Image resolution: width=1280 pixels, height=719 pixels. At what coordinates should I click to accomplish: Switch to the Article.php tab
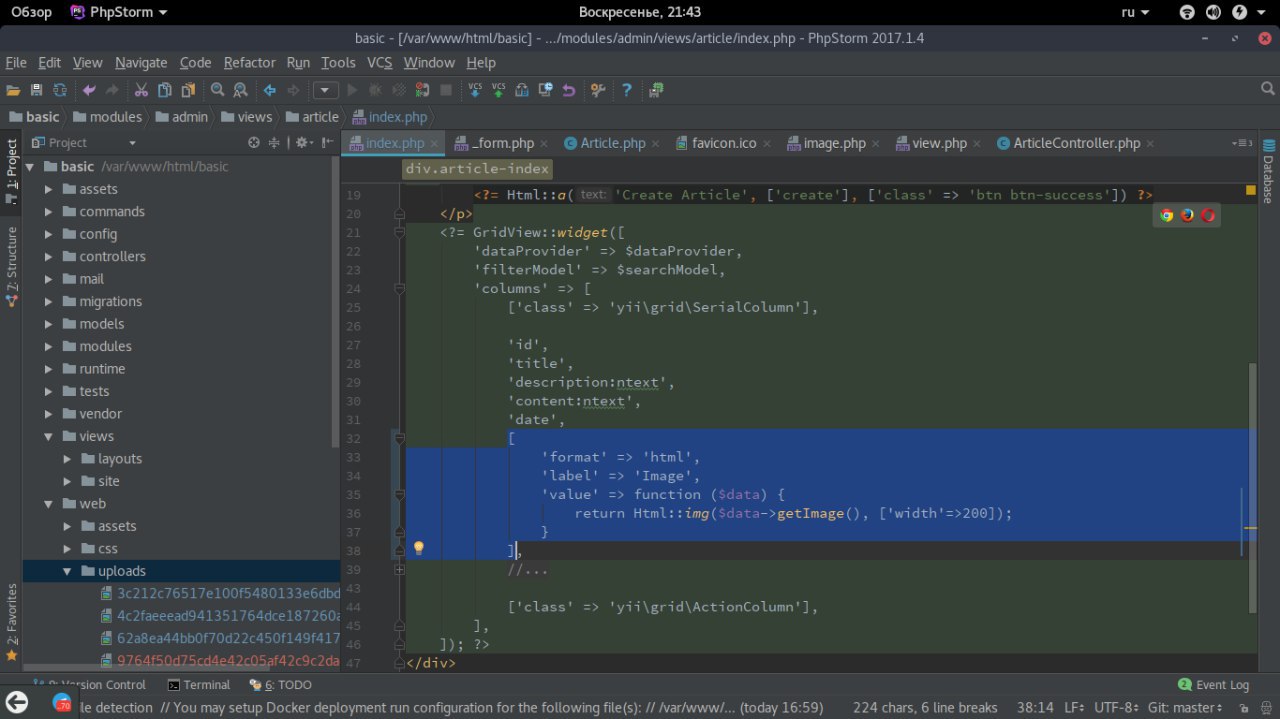pyautogui.click(x=613, y=143)
